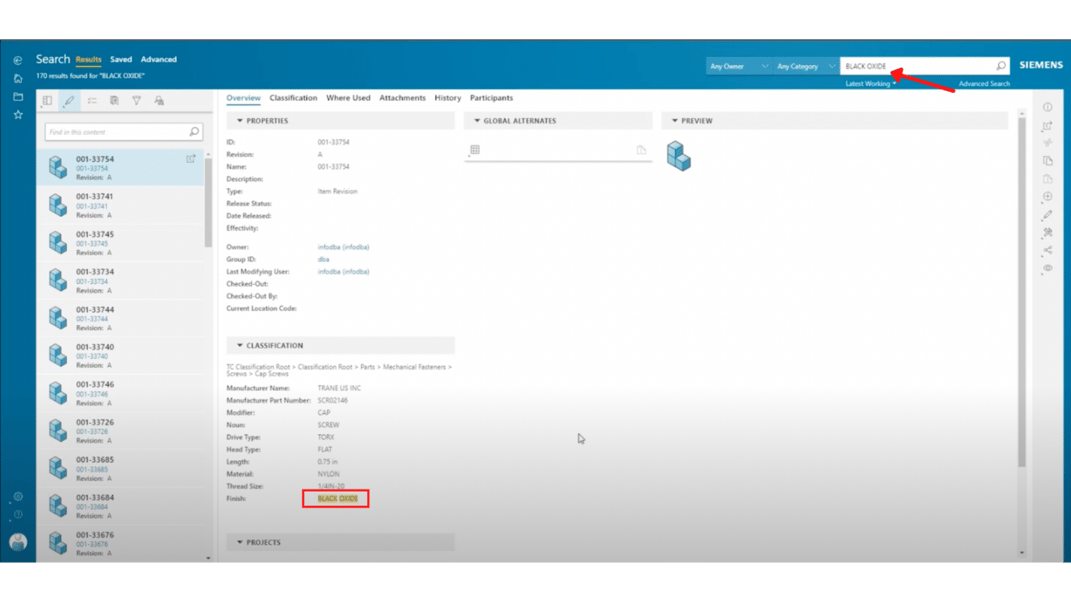The image size is (1071, 602).
Task: Select the add (+) icon in right sidebar
Action: 1046,196
